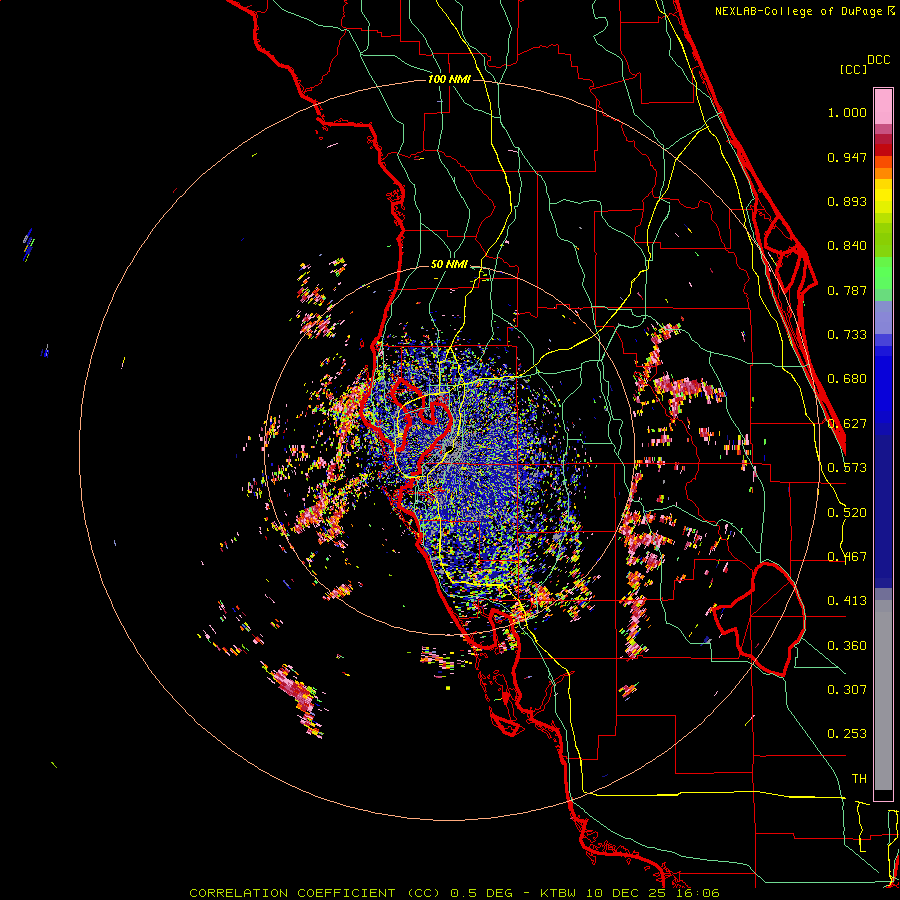
Task: Click the 0.947 legend value
Action: (x=847, y=157)
